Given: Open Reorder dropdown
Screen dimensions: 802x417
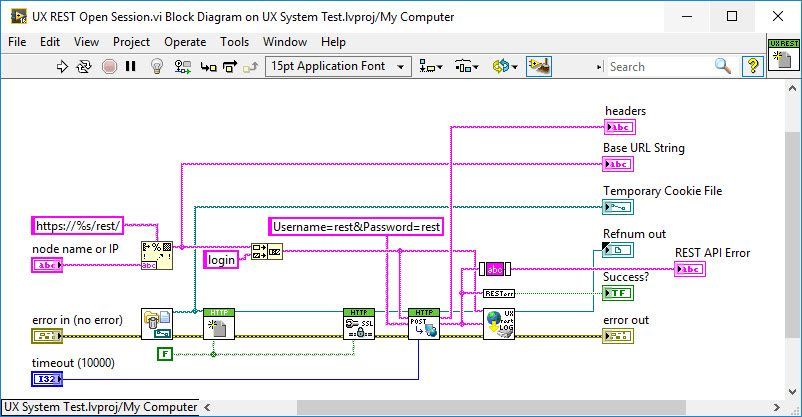Looking at the screenshot, I should point(504,67).
